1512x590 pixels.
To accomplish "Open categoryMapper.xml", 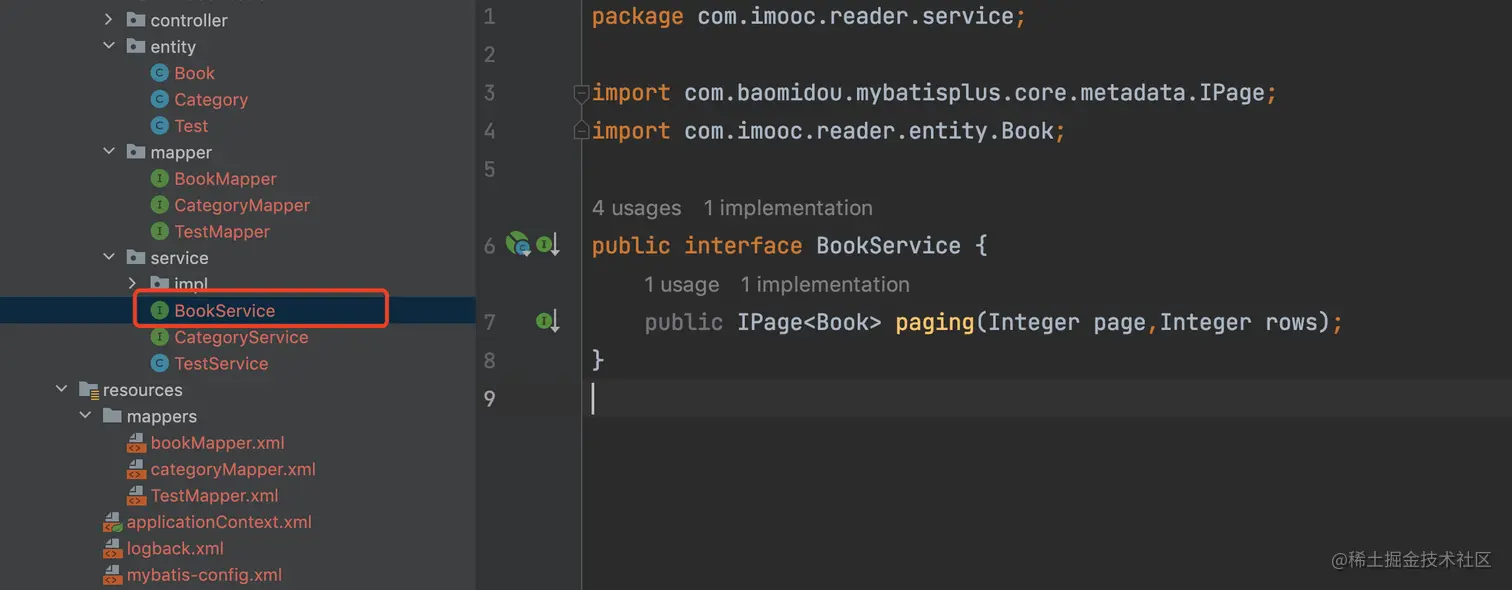I will (x=233, y=469).
